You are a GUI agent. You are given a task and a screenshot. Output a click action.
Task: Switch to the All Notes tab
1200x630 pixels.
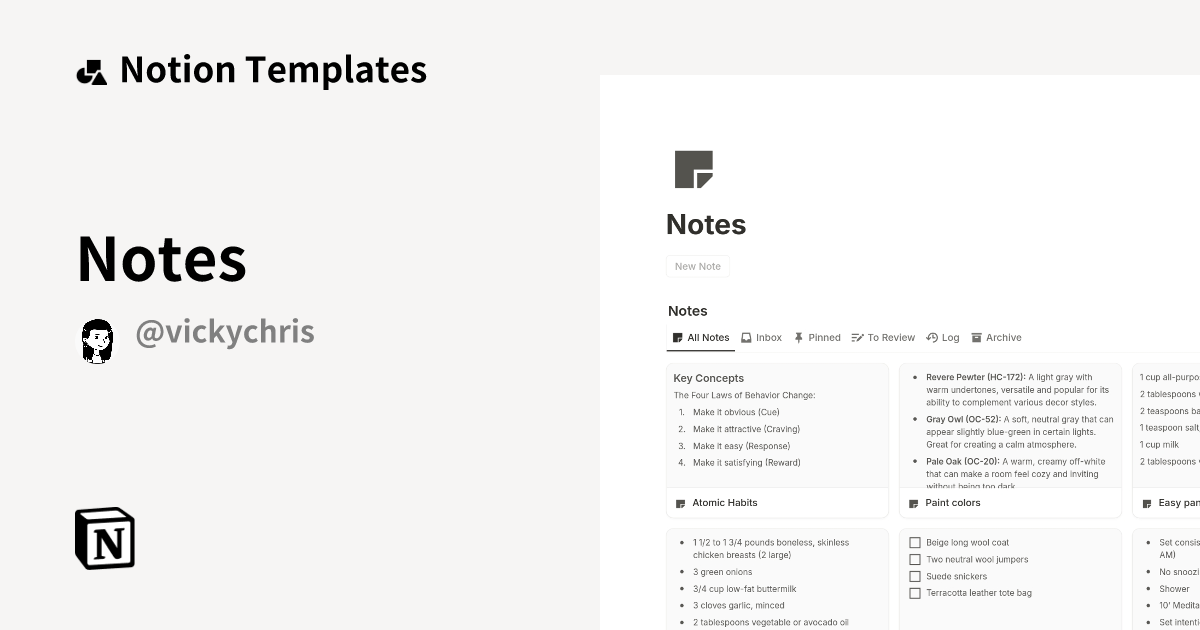point(701,337)
